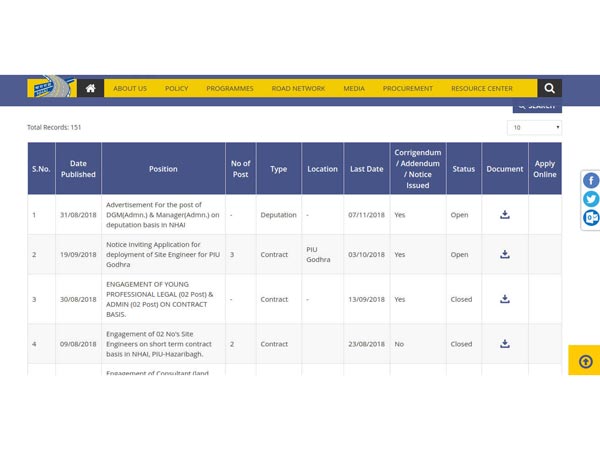Click the NHAI highway logo
Viewport: 600px width, 450px height.
tap(52, 86)
